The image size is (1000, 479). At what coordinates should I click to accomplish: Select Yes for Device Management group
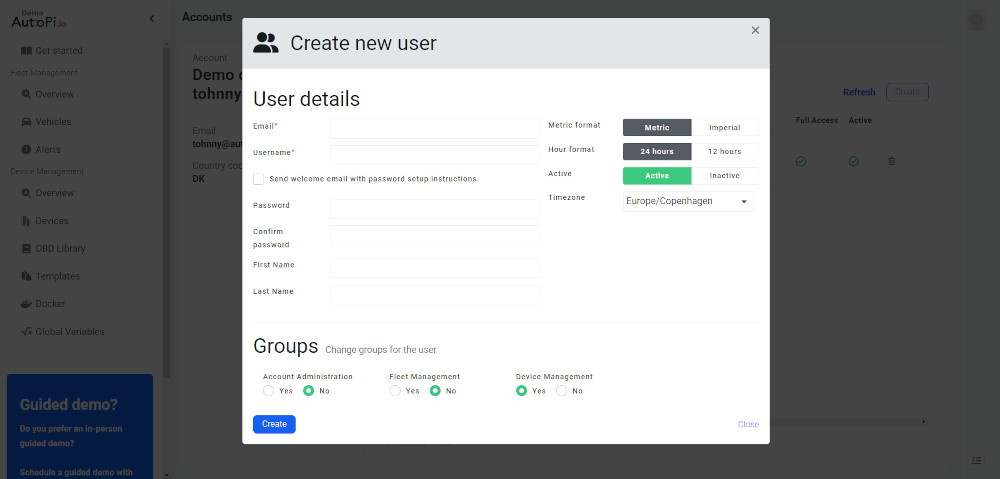pos(522,391)
